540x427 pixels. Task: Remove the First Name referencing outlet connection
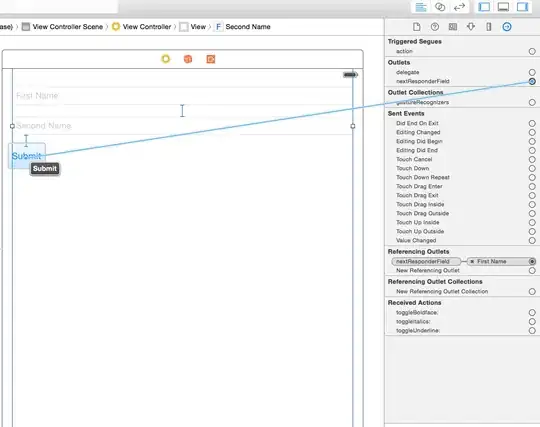click(x=472, y=262)
